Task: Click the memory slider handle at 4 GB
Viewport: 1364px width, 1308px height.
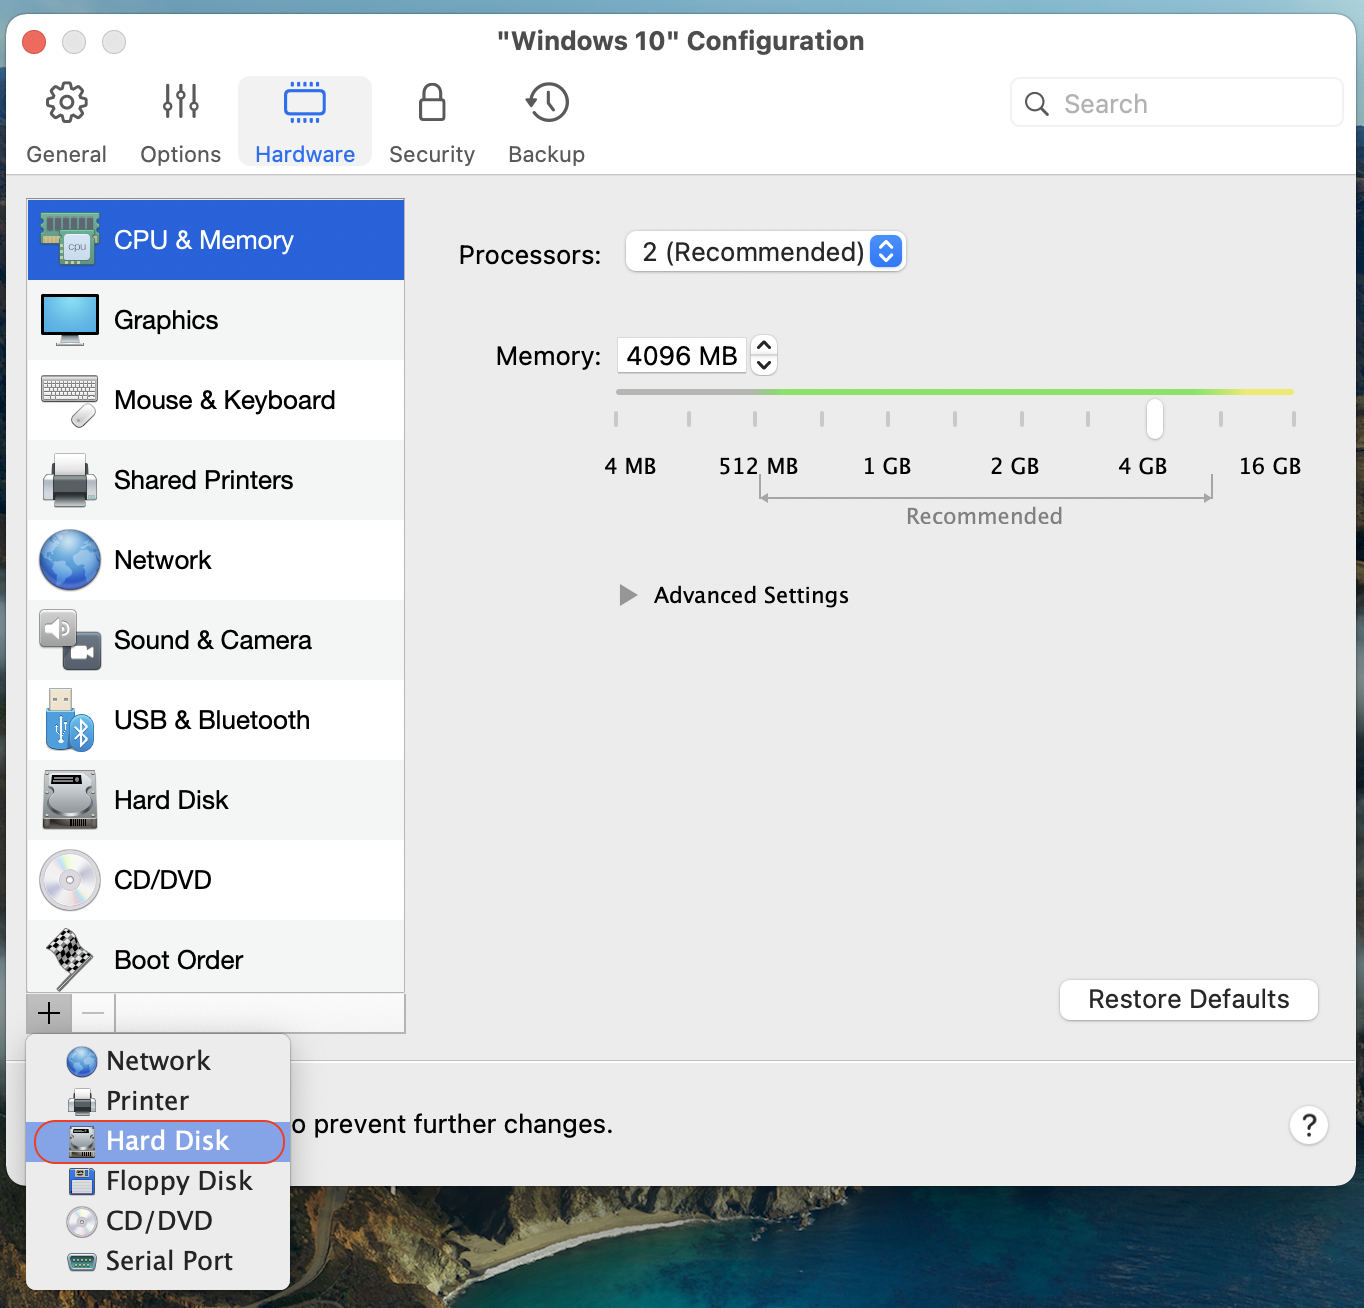Action: (1155, 419)
